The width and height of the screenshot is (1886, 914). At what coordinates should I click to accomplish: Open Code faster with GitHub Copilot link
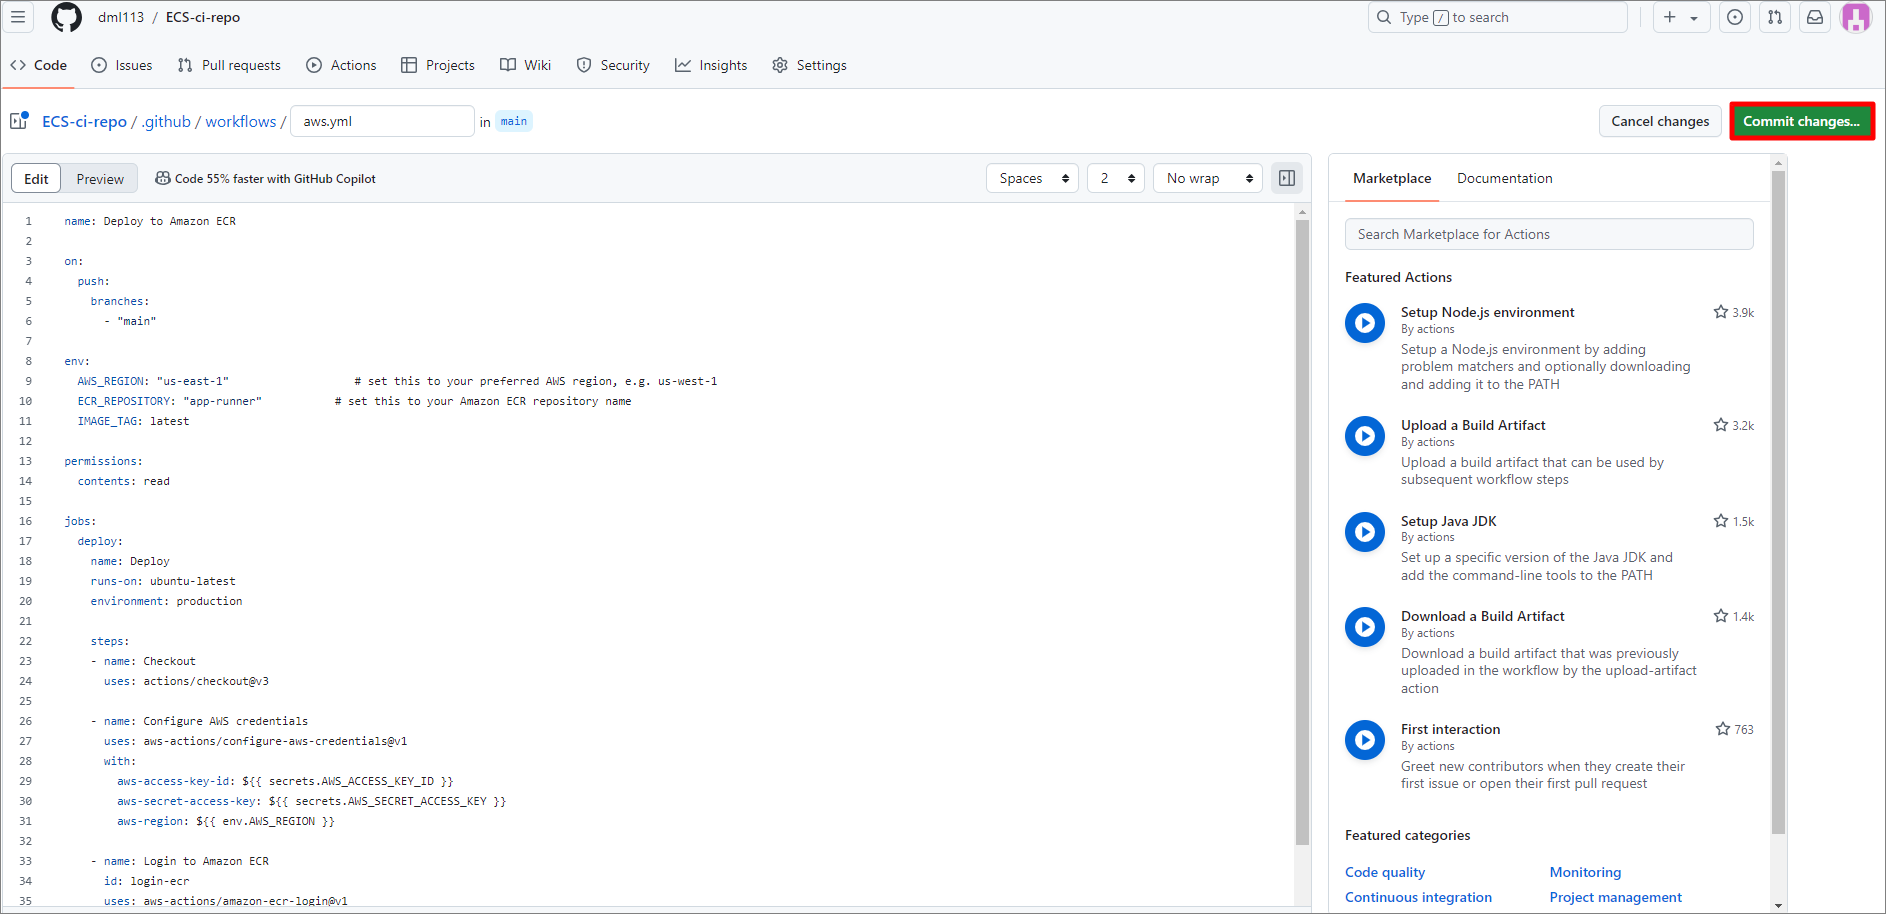(x=275, y=179)
